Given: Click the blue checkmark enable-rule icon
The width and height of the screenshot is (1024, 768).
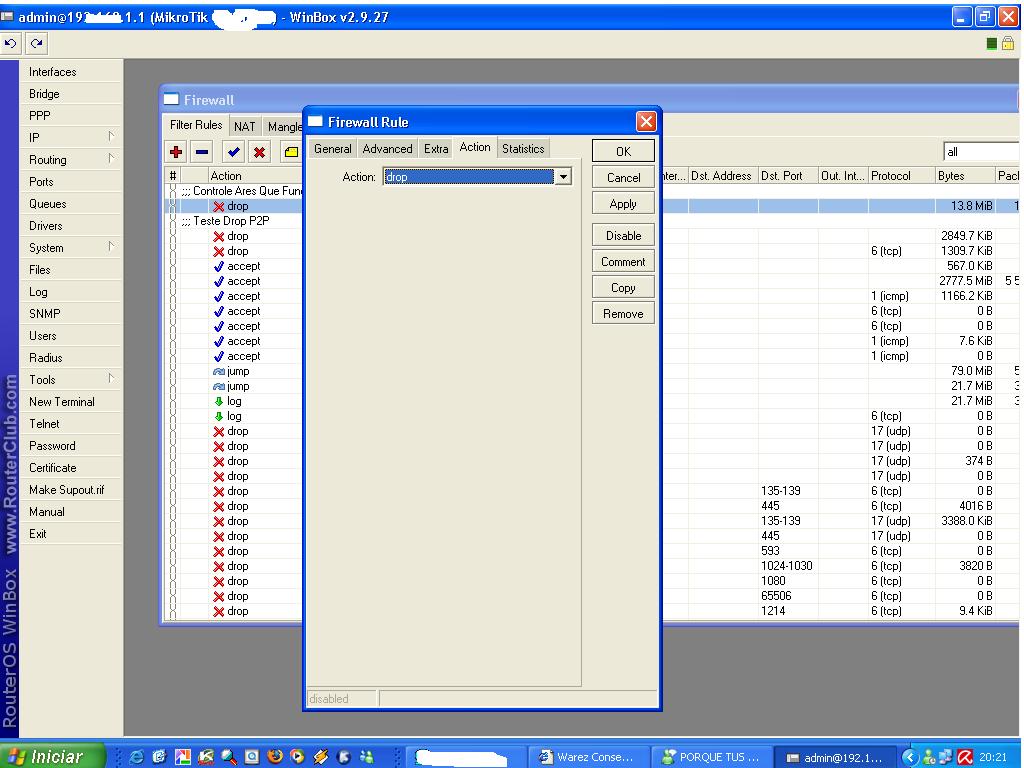Looking at the screenshot, I should coord(234,152).
